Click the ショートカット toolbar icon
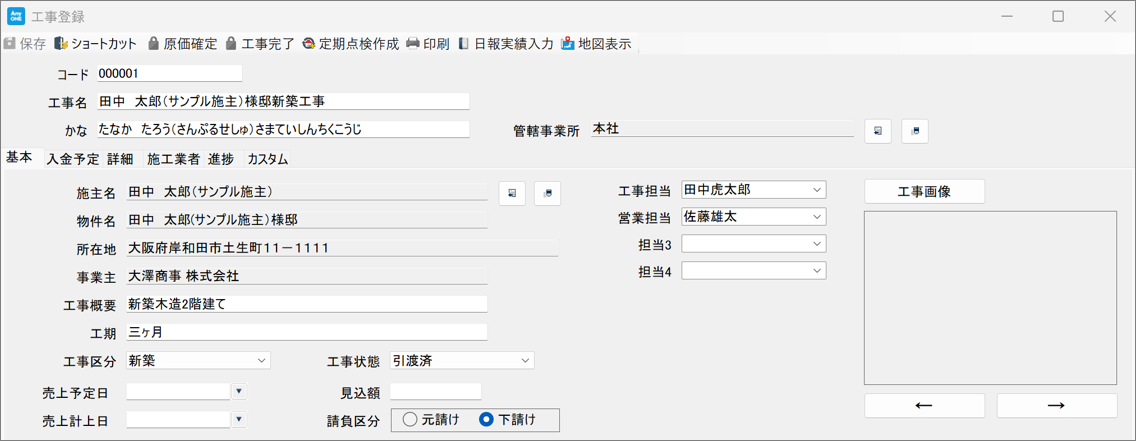Viewport: 1136px width, 441px height. 61,44
